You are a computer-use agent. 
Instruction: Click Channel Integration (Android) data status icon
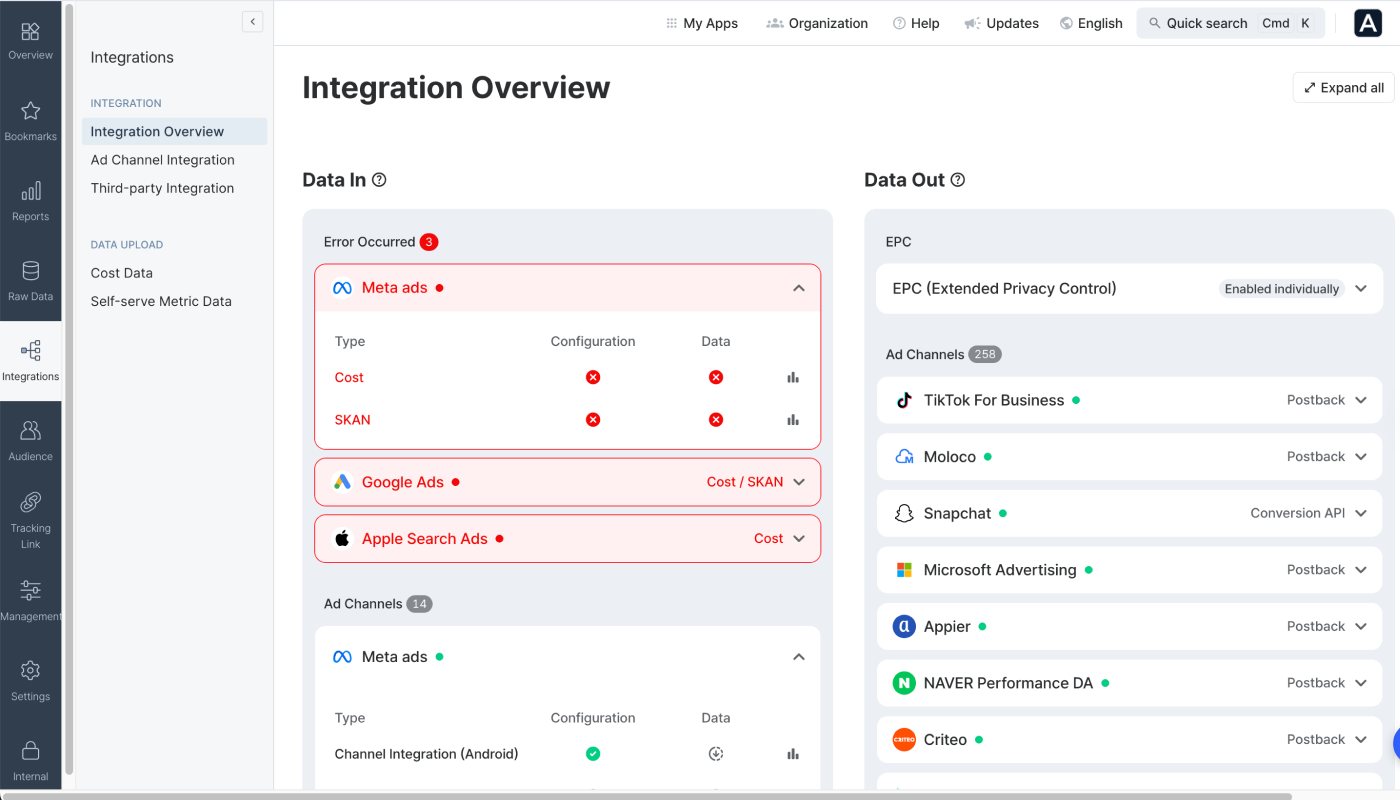(x=716, y=754)
